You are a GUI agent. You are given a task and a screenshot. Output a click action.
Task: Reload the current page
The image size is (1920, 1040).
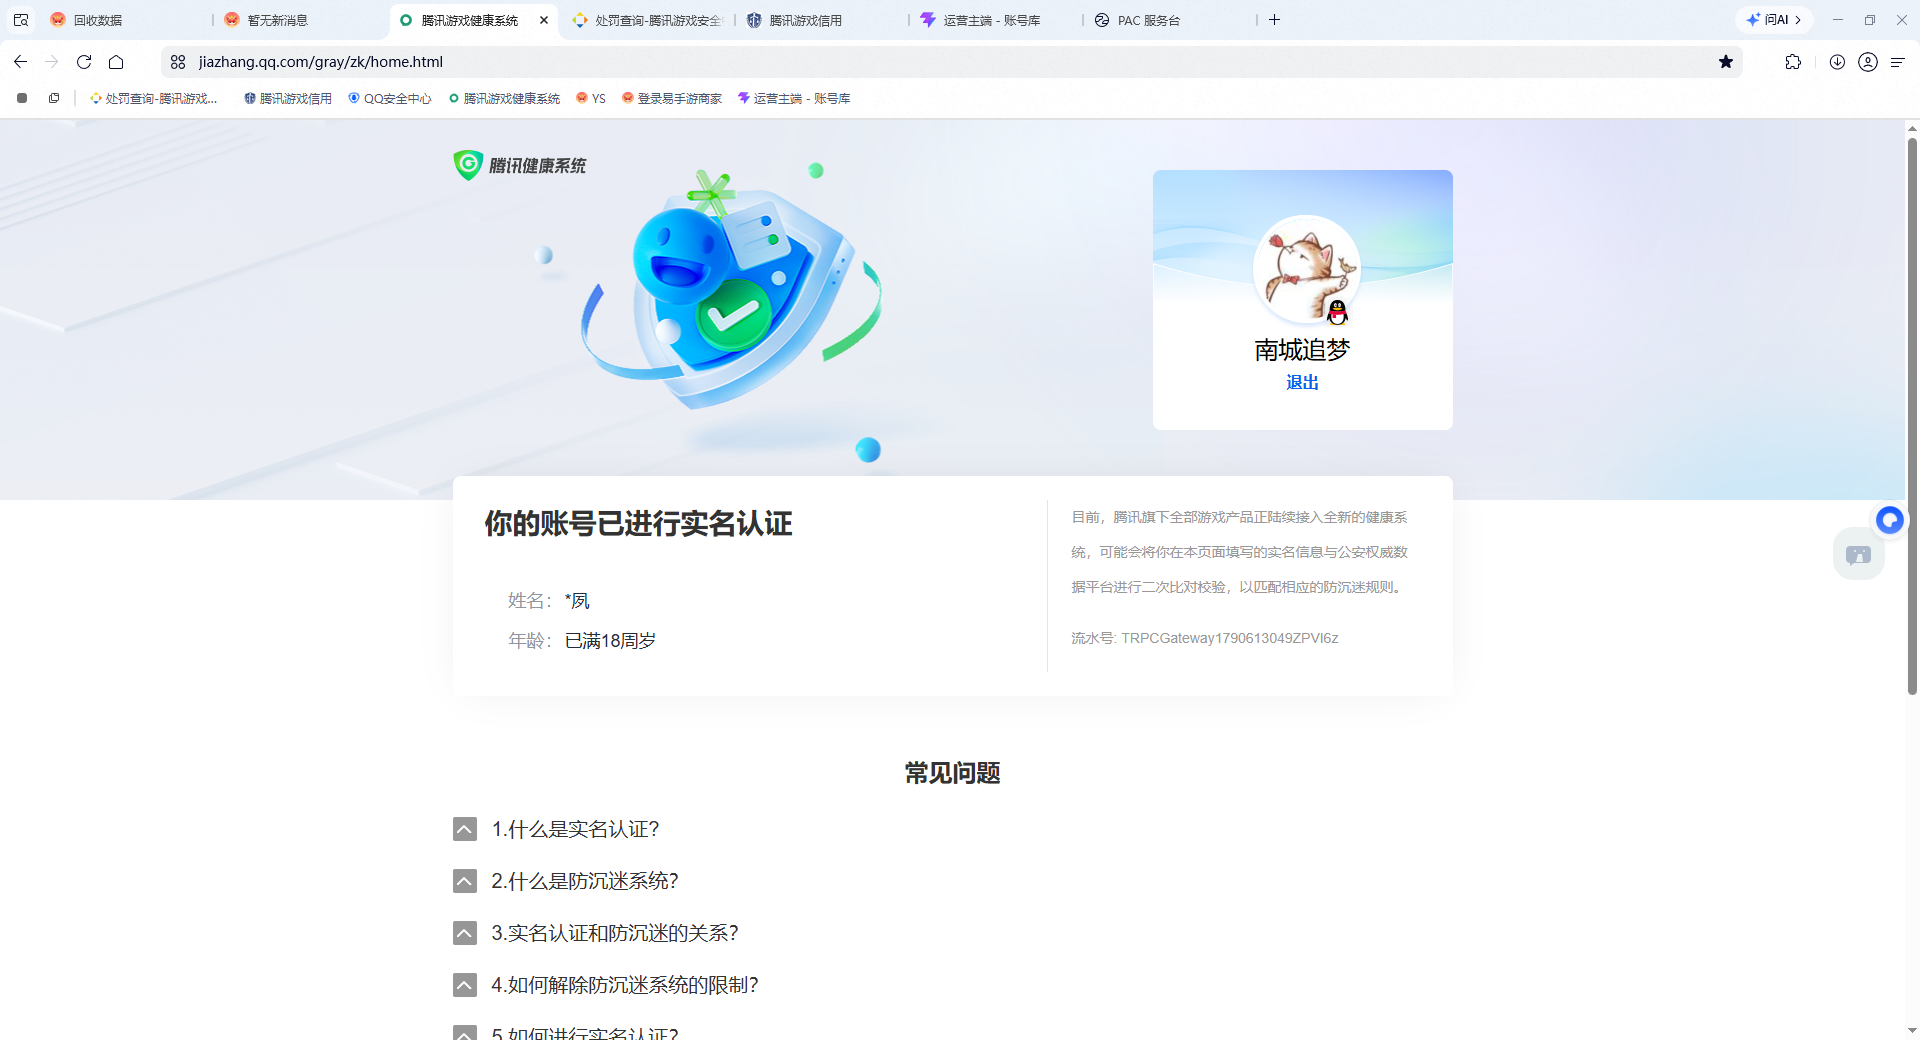point(84,62)
